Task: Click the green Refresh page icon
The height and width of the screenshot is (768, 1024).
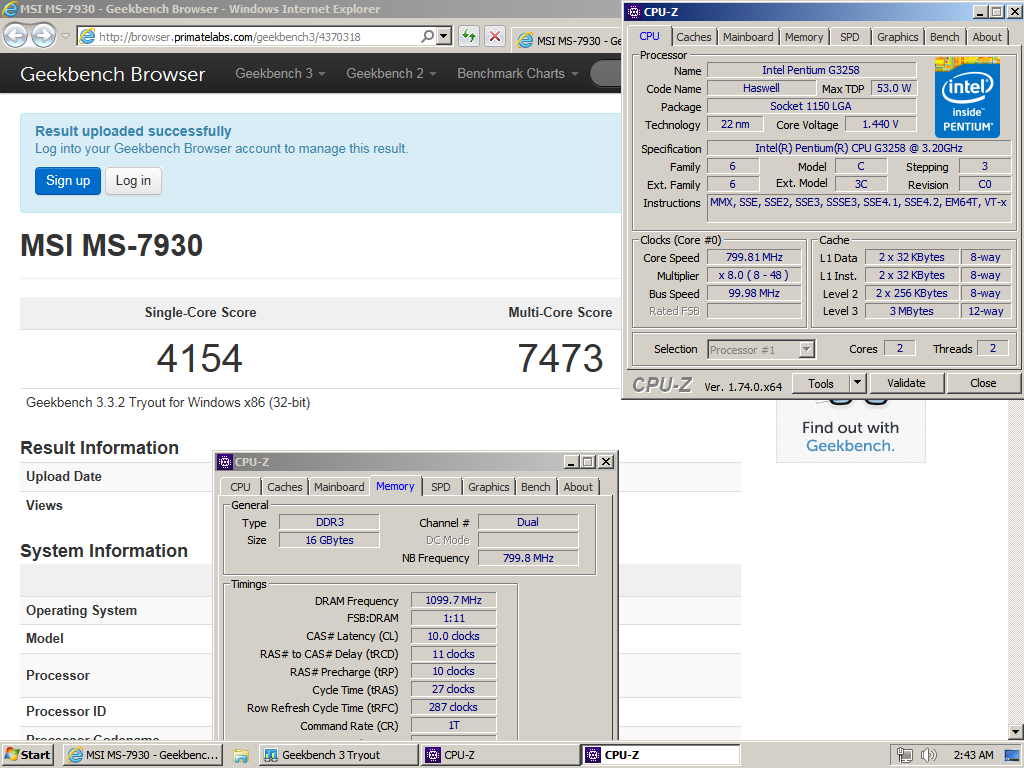Action: [468, 37]
